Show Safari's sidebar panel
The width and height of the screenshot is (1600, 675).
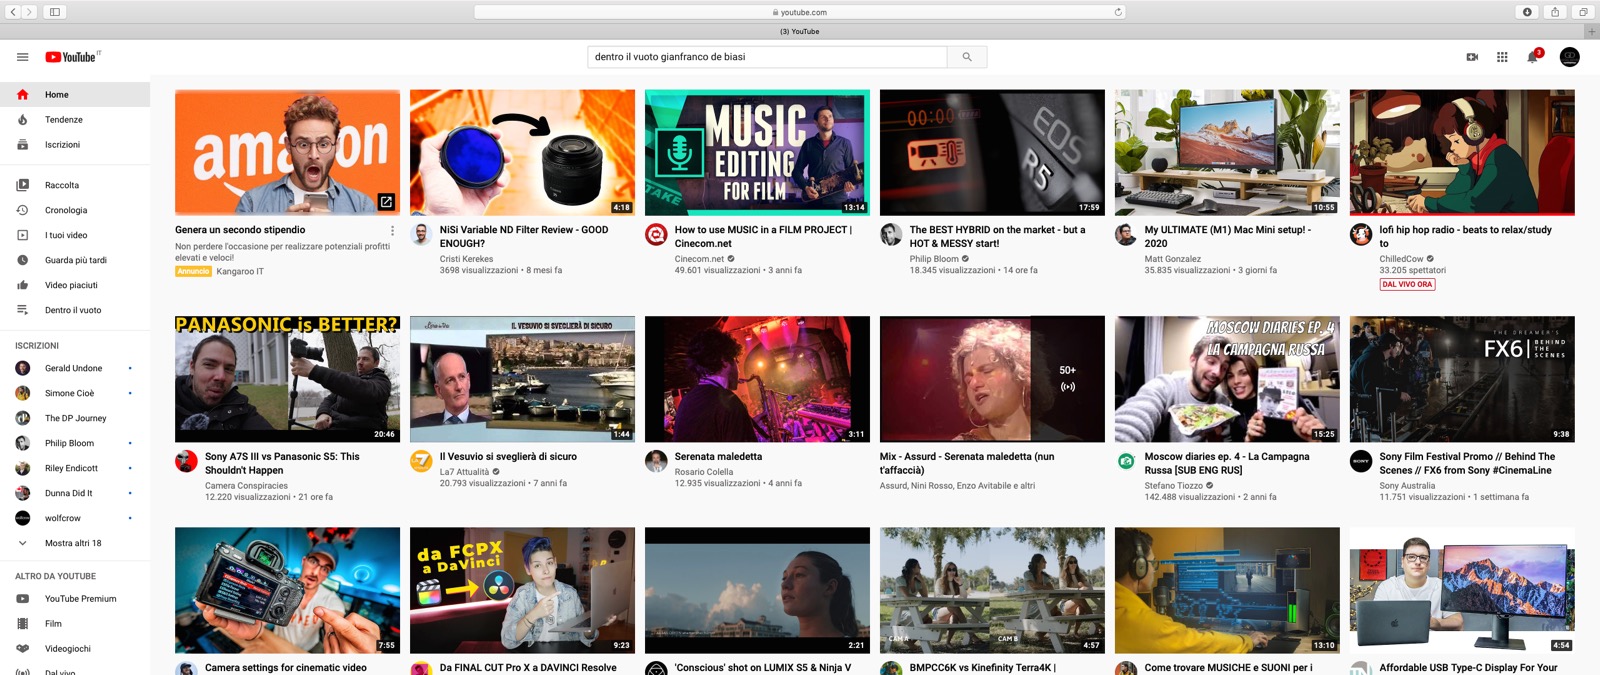coord(55,12)
